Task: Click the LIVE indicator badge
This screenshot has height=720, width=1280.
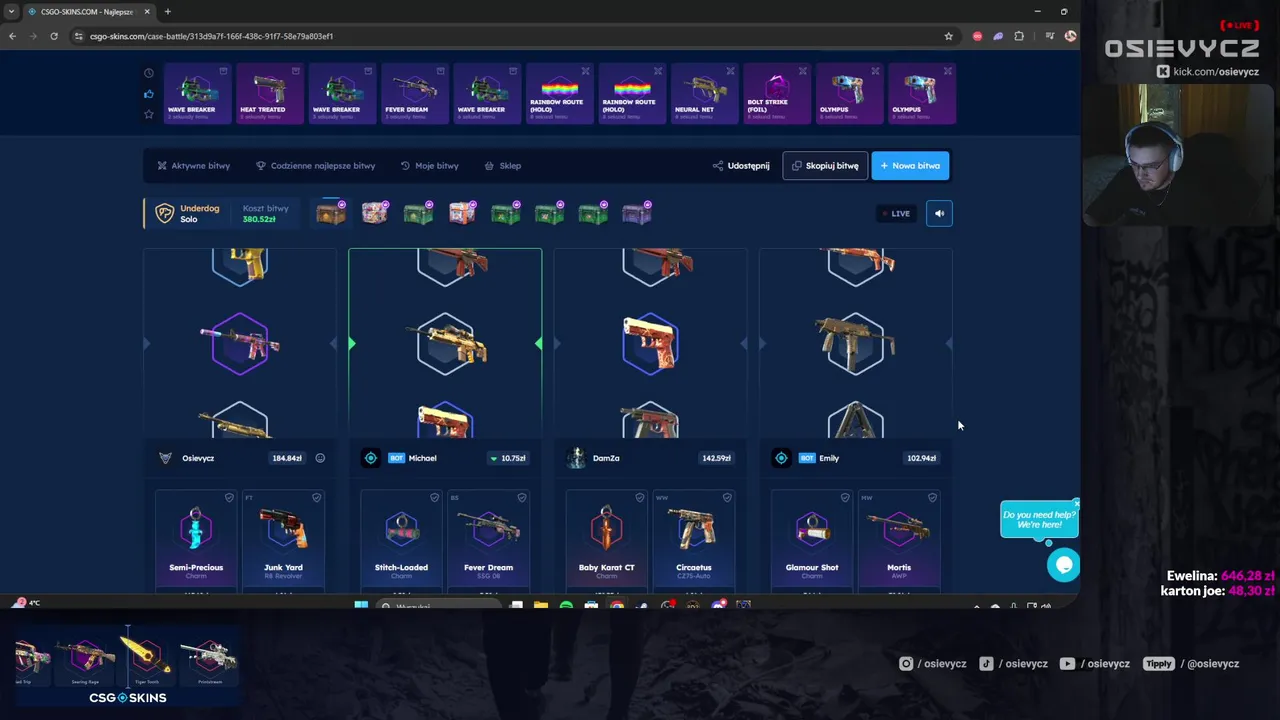Action: (x=895, y=213)
